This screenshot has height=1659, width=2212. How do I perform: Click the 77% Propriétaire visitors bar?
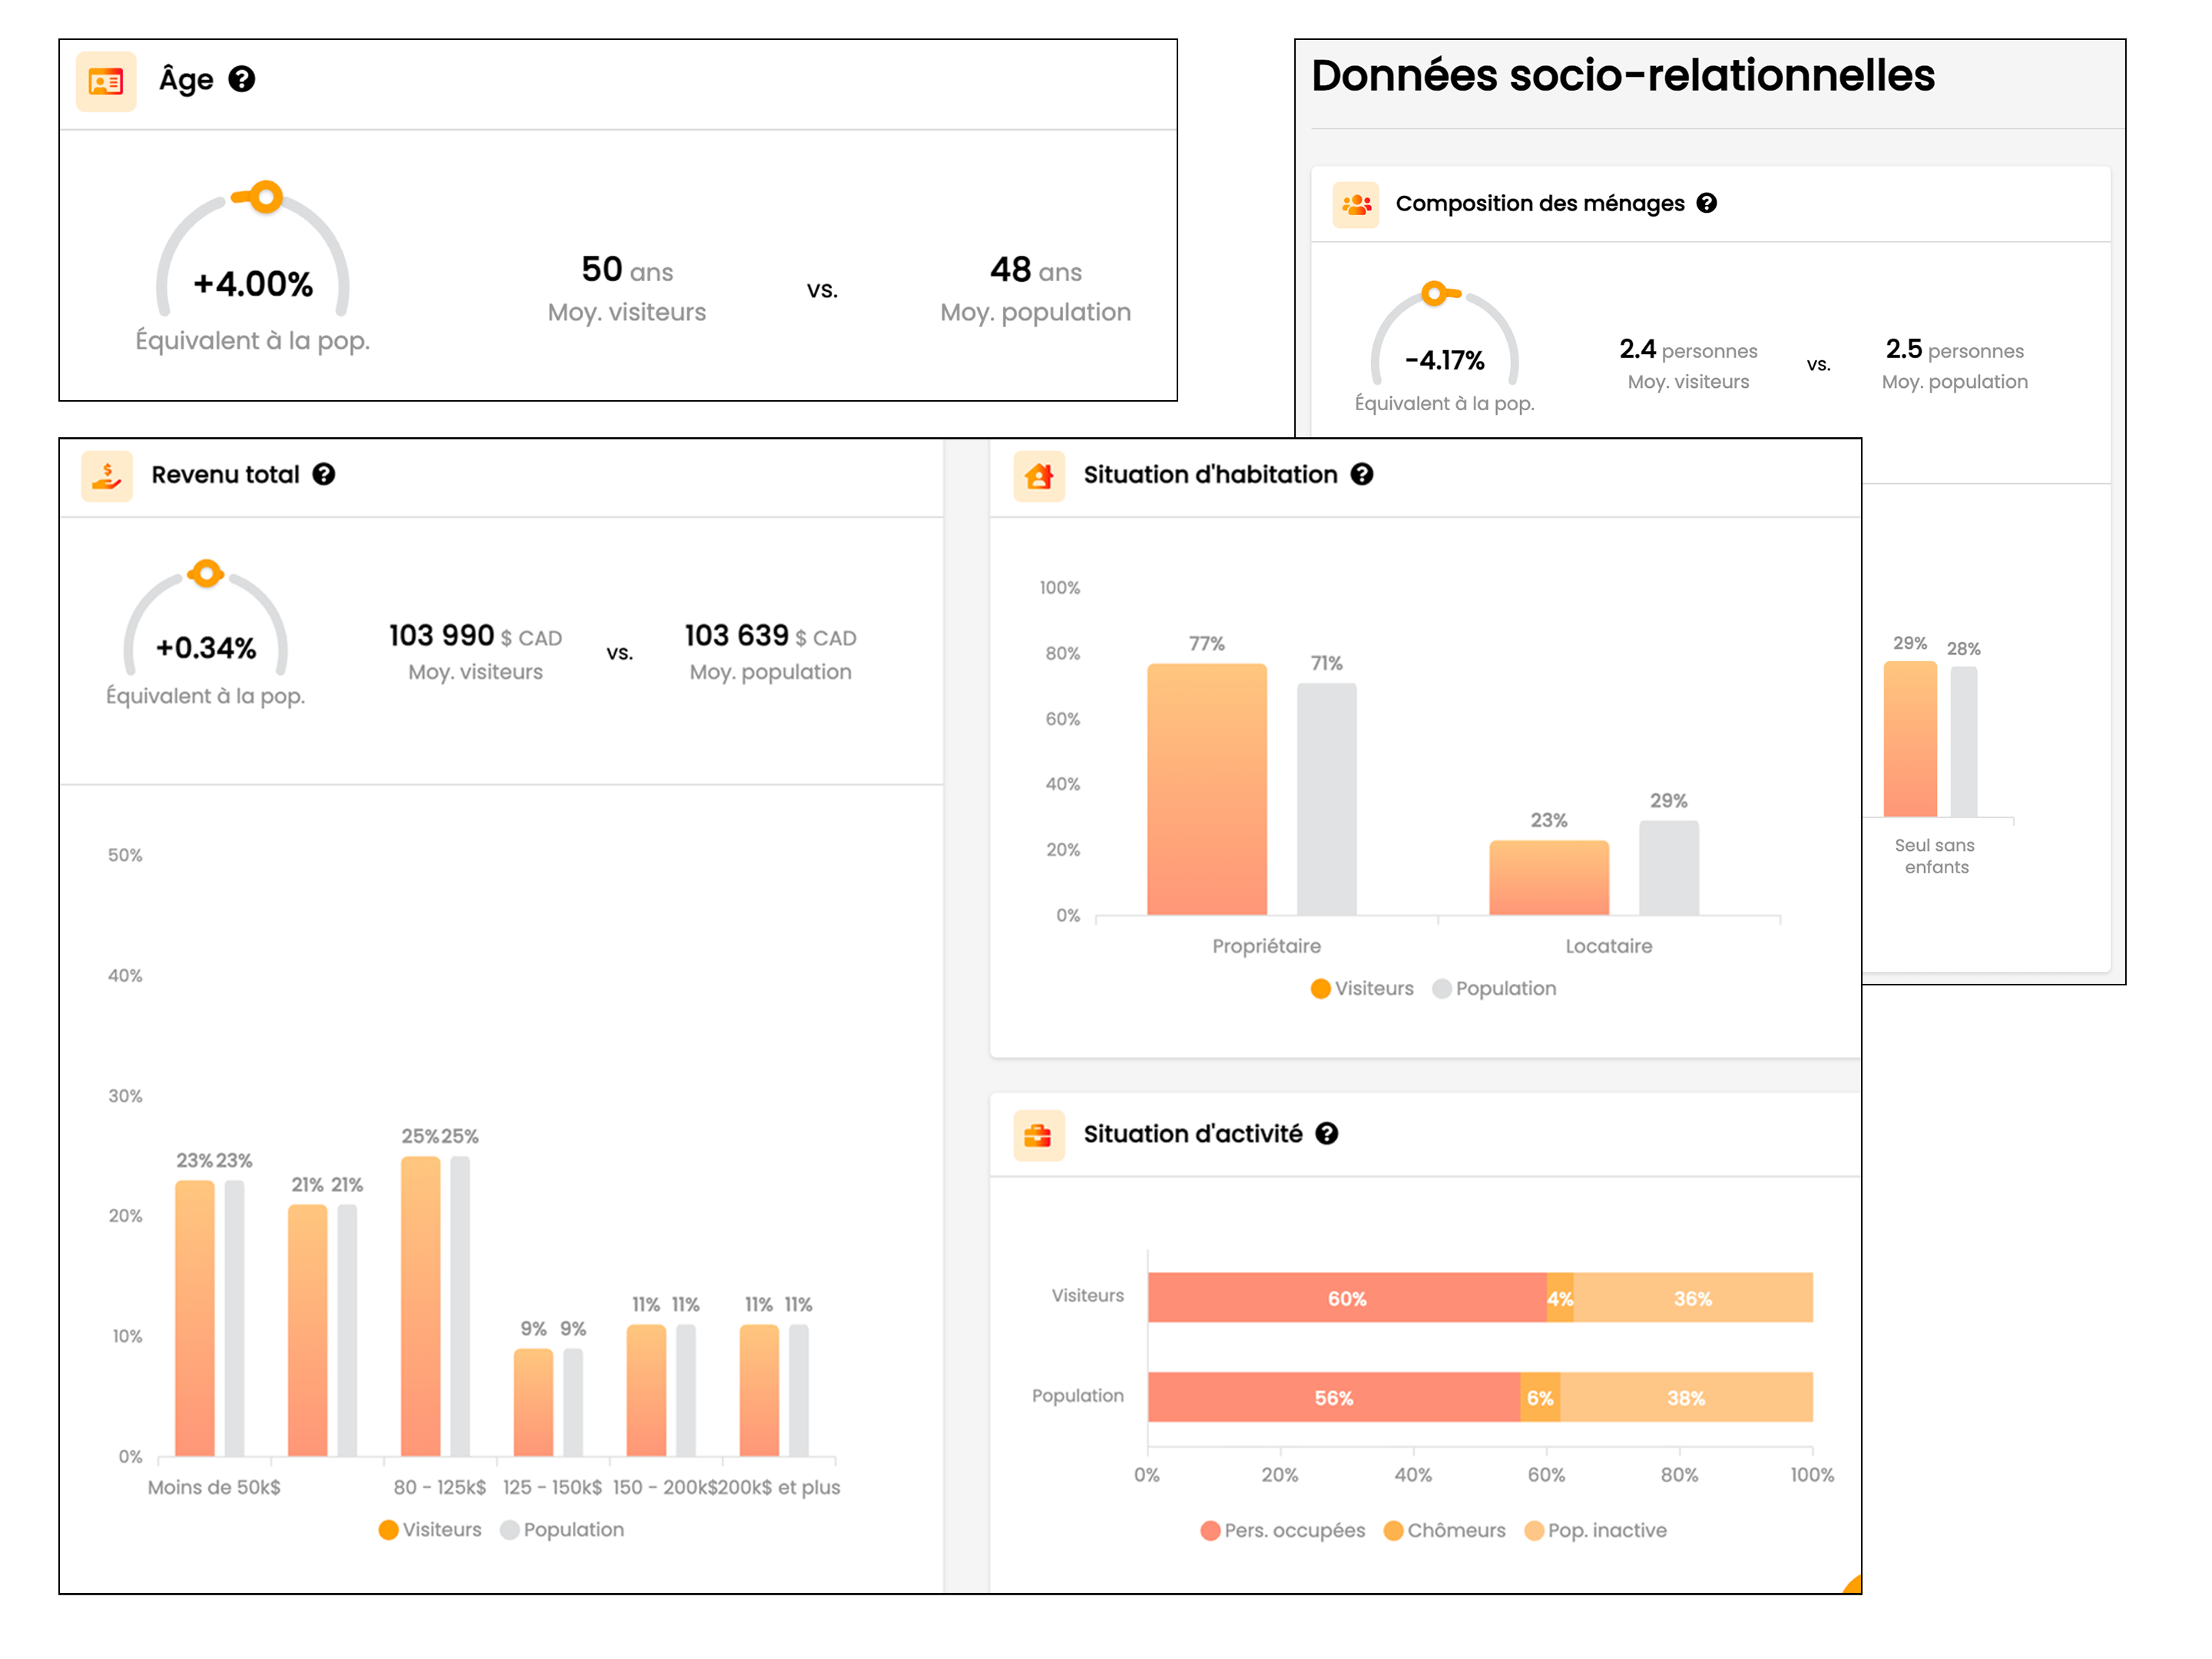point(1206,790)
